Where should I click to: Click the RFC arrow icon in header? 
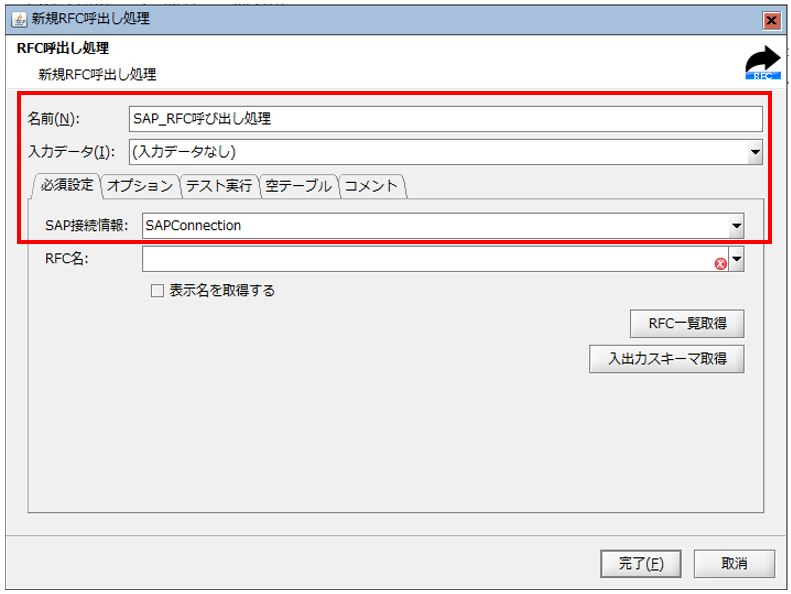coord(763,63)
